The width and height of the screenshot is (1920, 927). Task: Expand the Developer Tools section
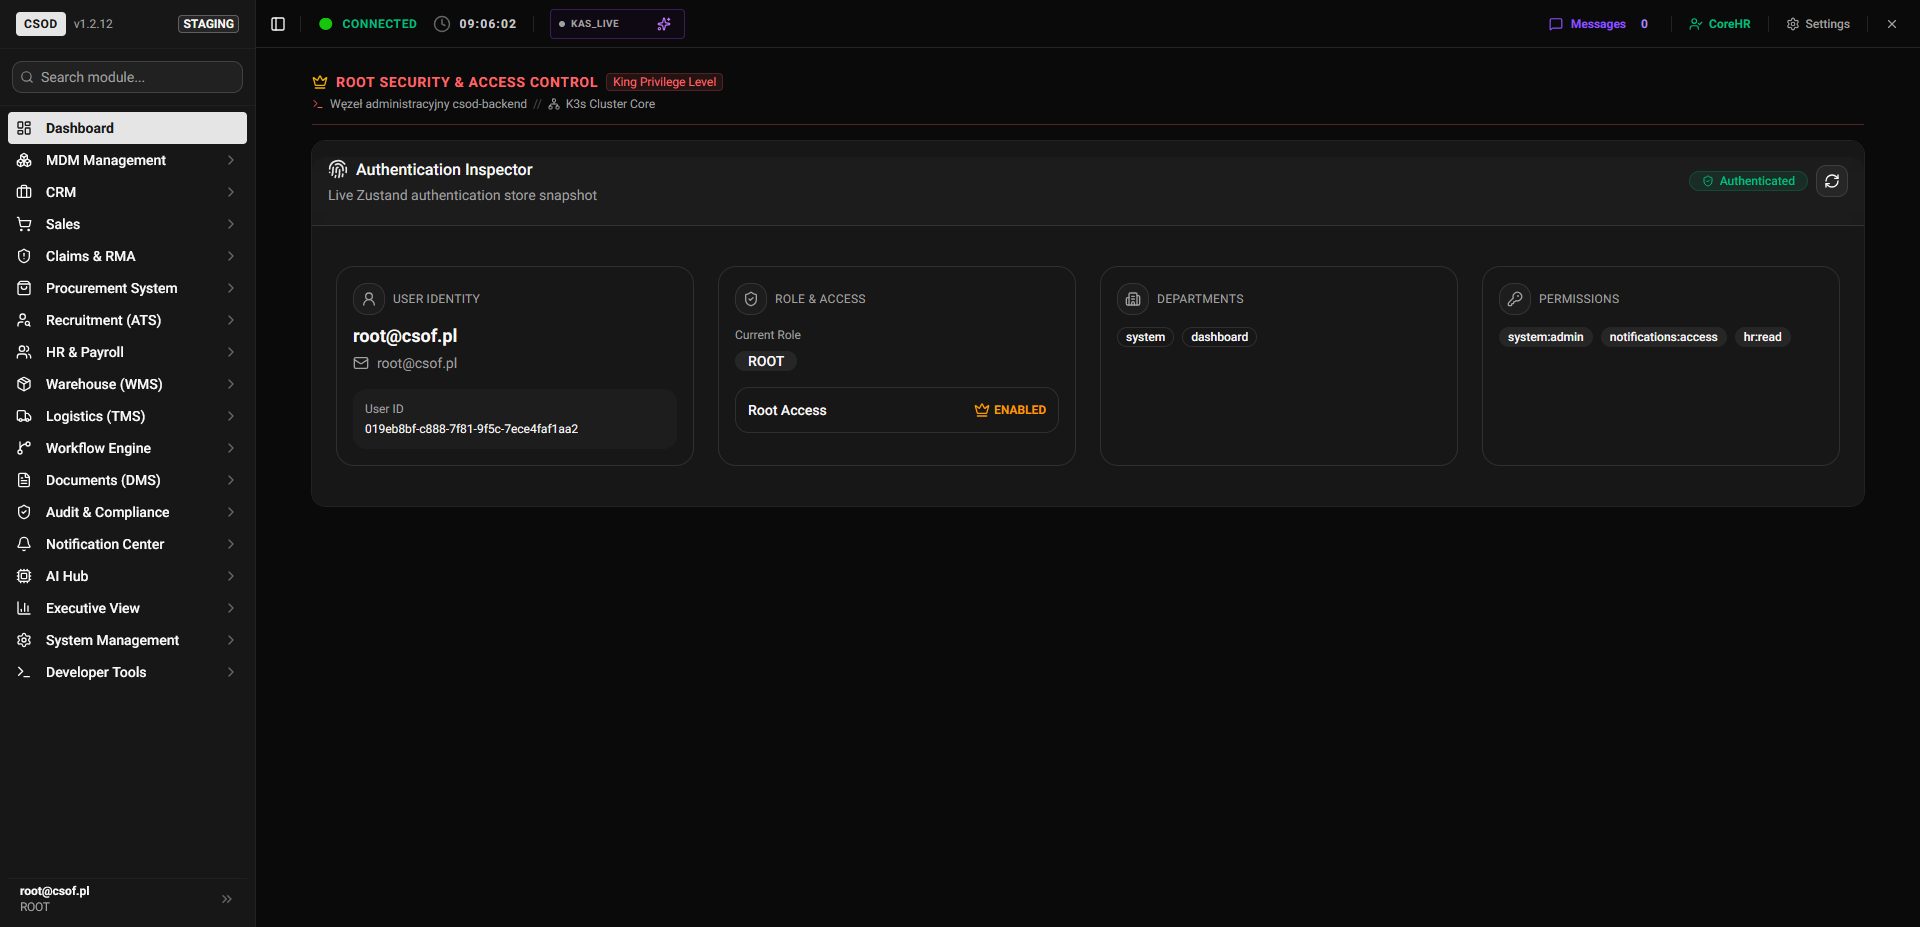127,672
